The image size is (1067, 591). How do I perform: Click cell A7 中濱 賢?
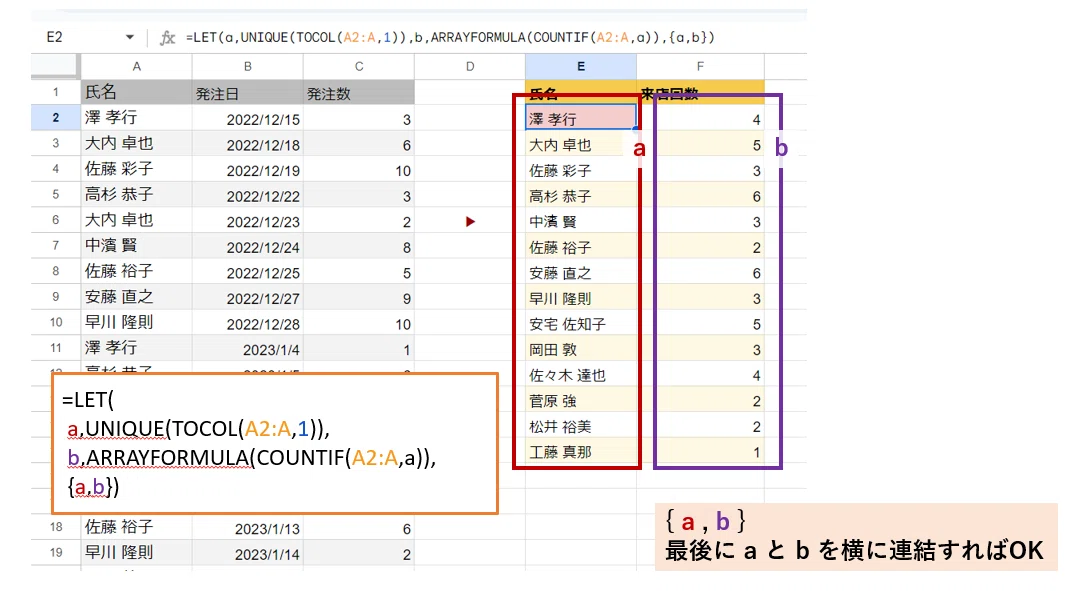[136, 246]
